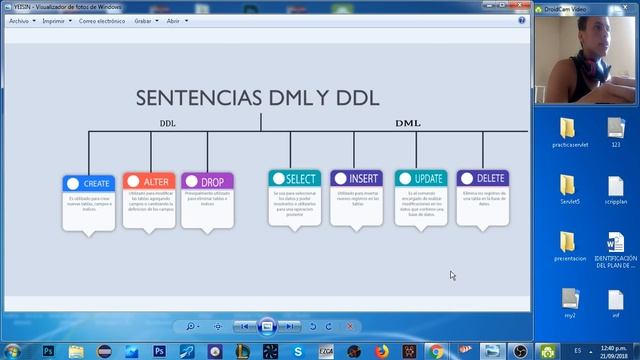Delete the photo with red X
This screenshot has width=640, height=360.
[x=350, y=327]
